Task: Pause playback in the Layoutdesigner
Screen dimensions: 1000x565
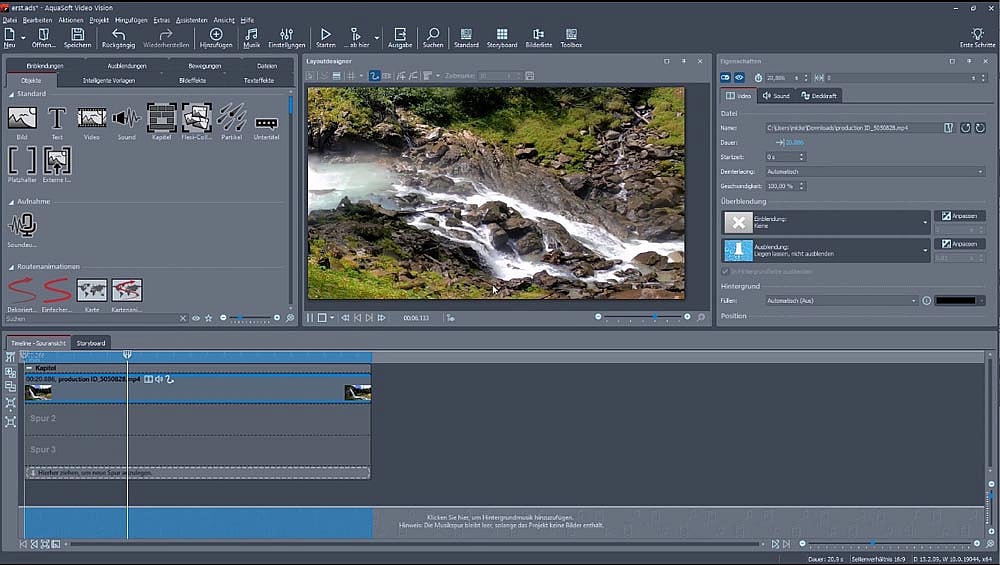Action: [310, 318]
